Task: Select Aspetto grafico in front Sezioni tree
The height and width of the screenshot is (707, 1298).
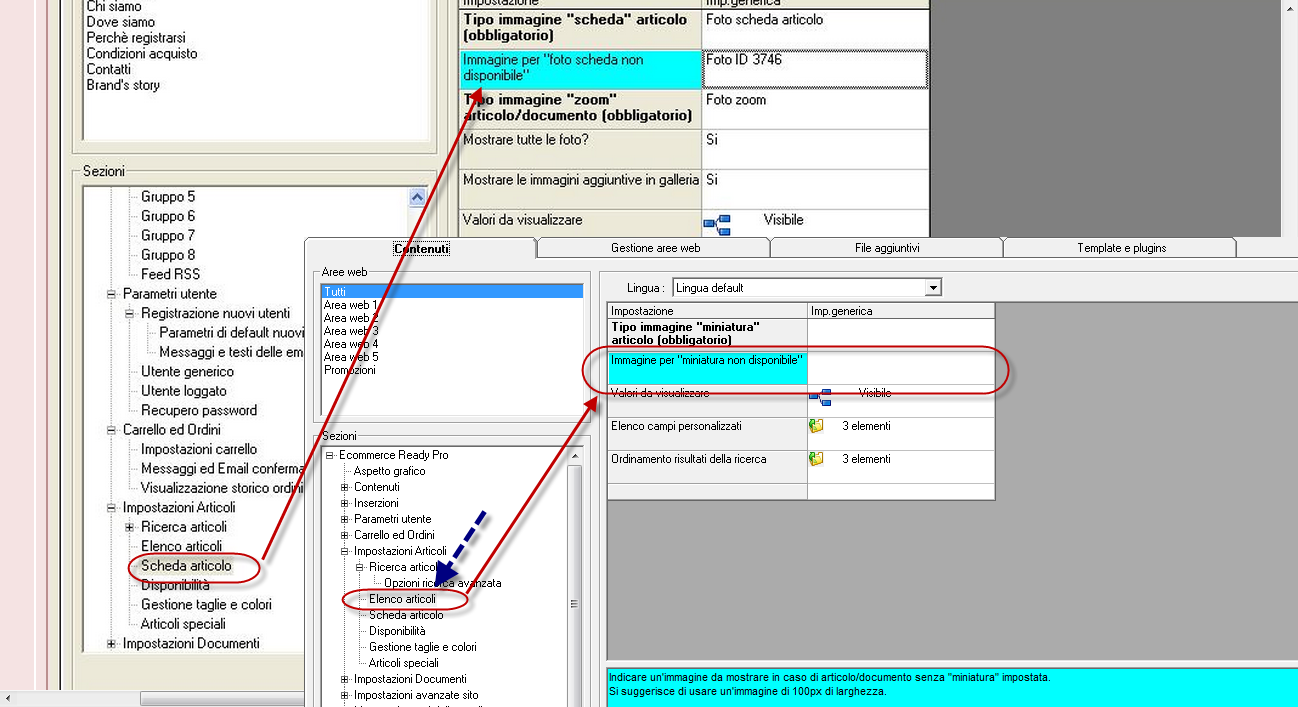Action: pos(389,471)
